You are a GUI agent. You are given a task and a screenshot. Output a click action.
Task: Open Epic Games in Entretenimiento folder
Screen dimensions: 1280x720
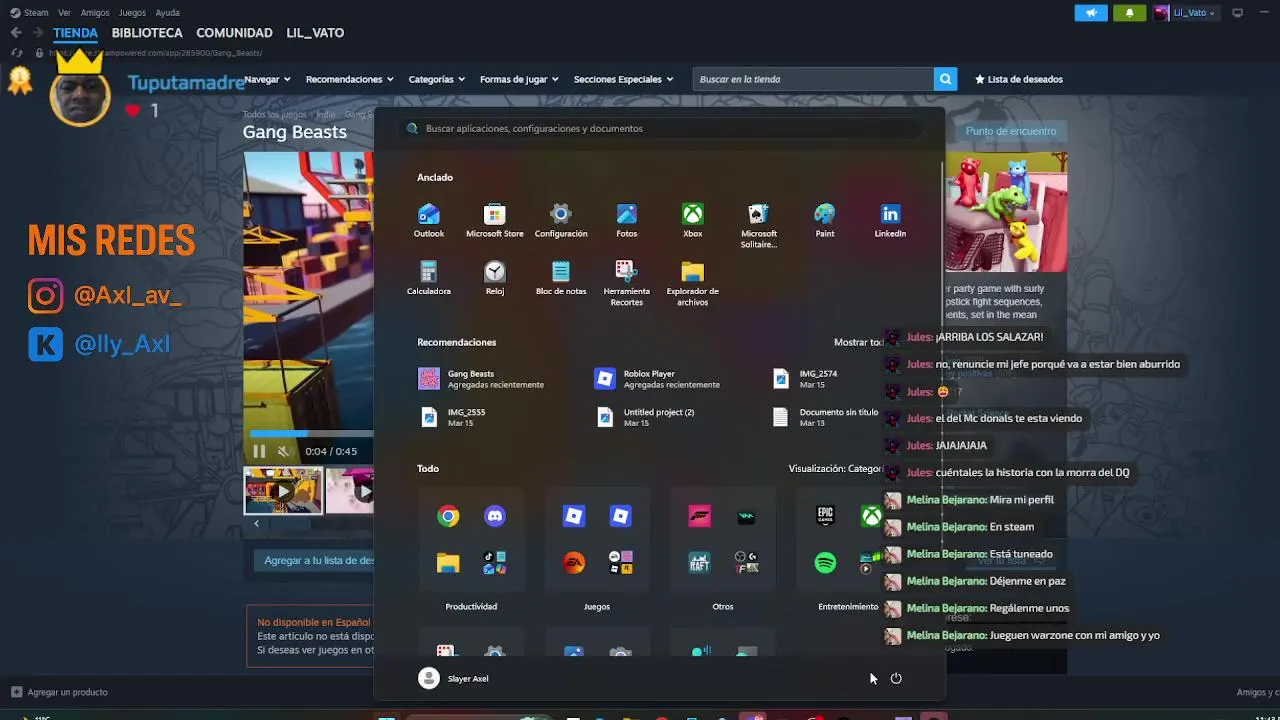[x=825, y=516]
